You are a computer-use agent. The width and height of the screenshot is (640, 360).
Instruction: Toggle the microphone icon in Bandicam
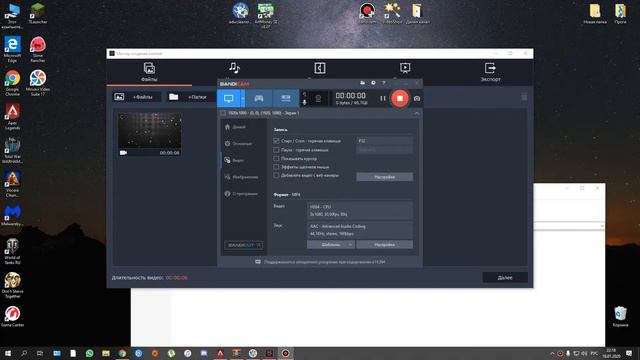(304, 102)
